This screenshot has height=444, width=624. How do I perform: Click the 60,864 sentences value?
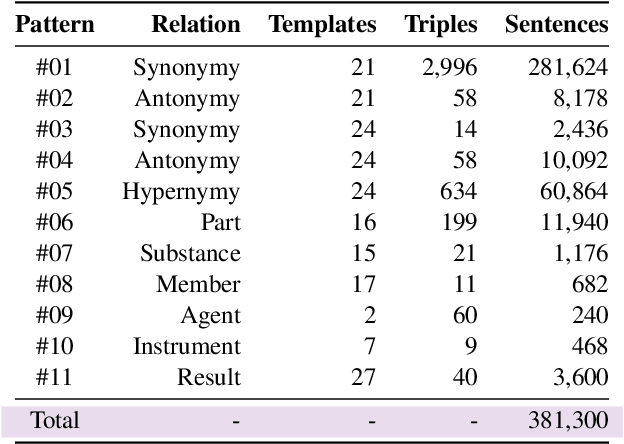572,191
